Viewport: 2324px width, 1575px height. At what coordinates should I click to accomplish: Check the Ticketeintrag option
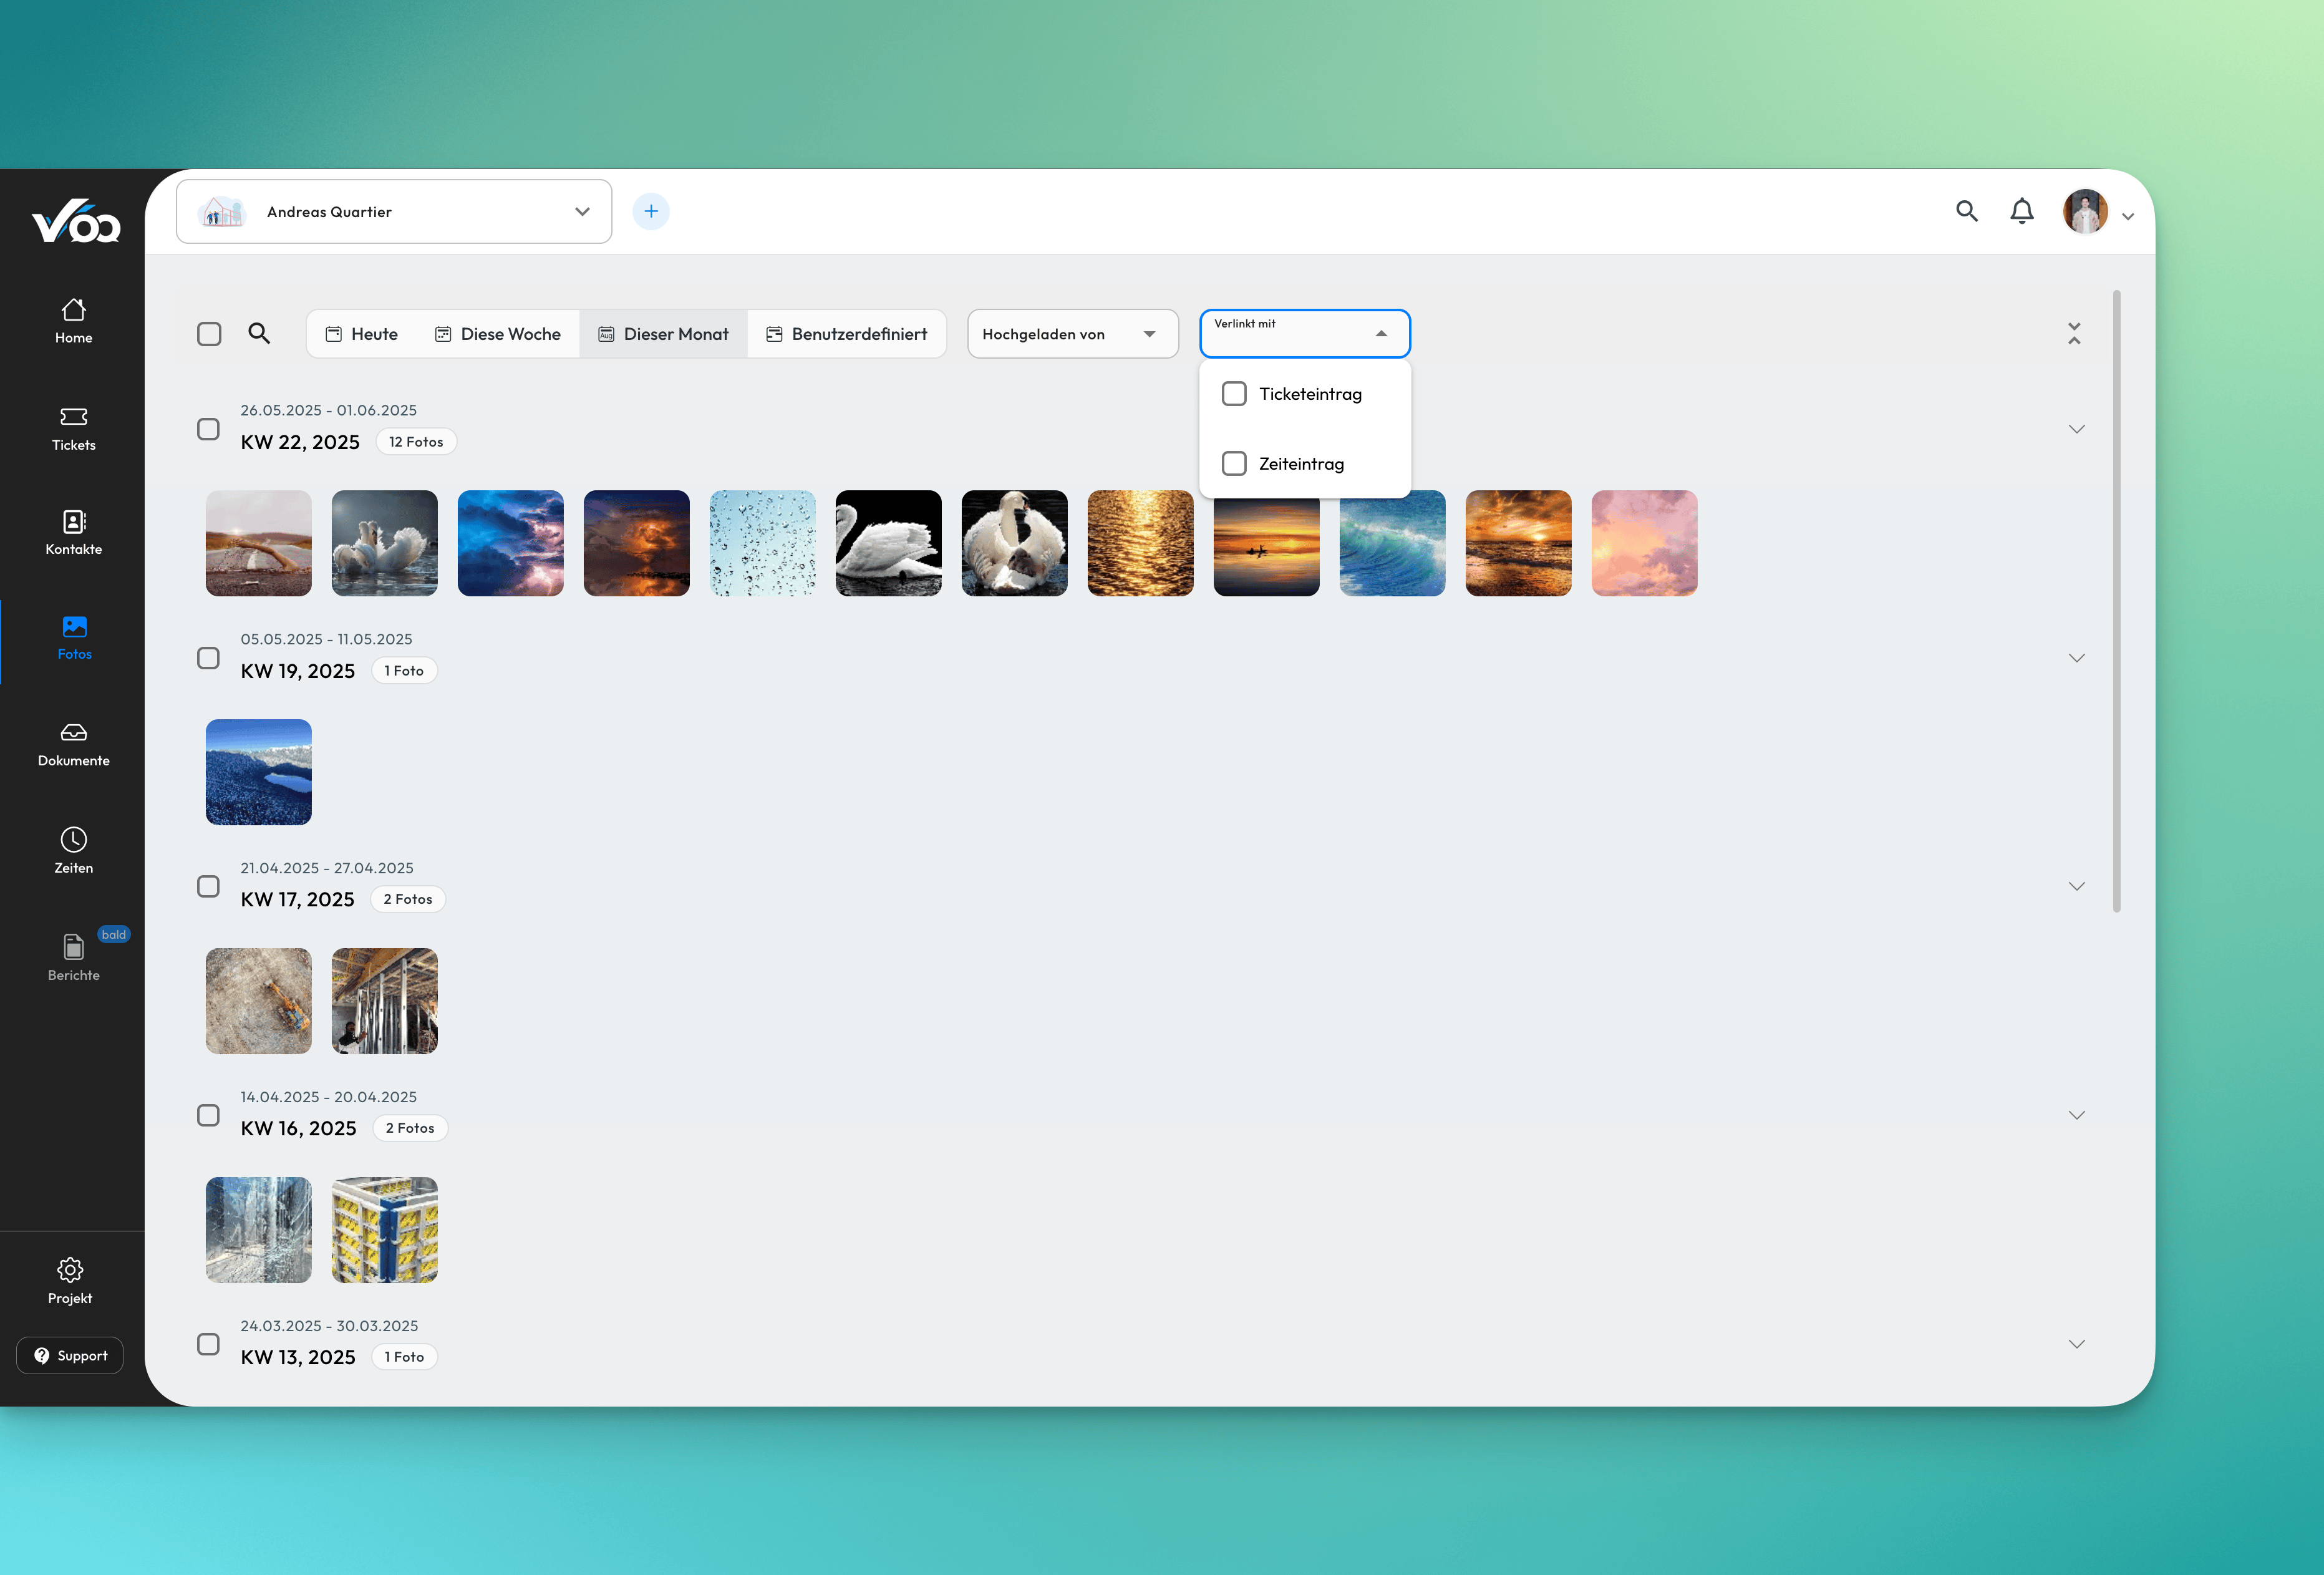(1234, 394)
